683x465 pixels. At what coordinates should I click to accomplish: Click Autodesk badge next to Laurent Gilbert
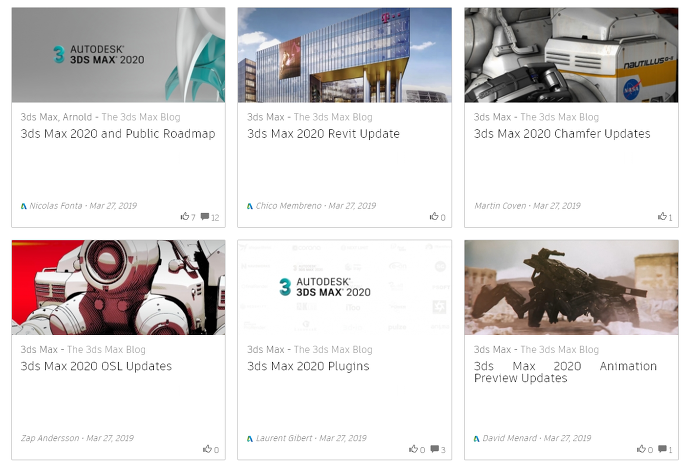click(250, 438)
